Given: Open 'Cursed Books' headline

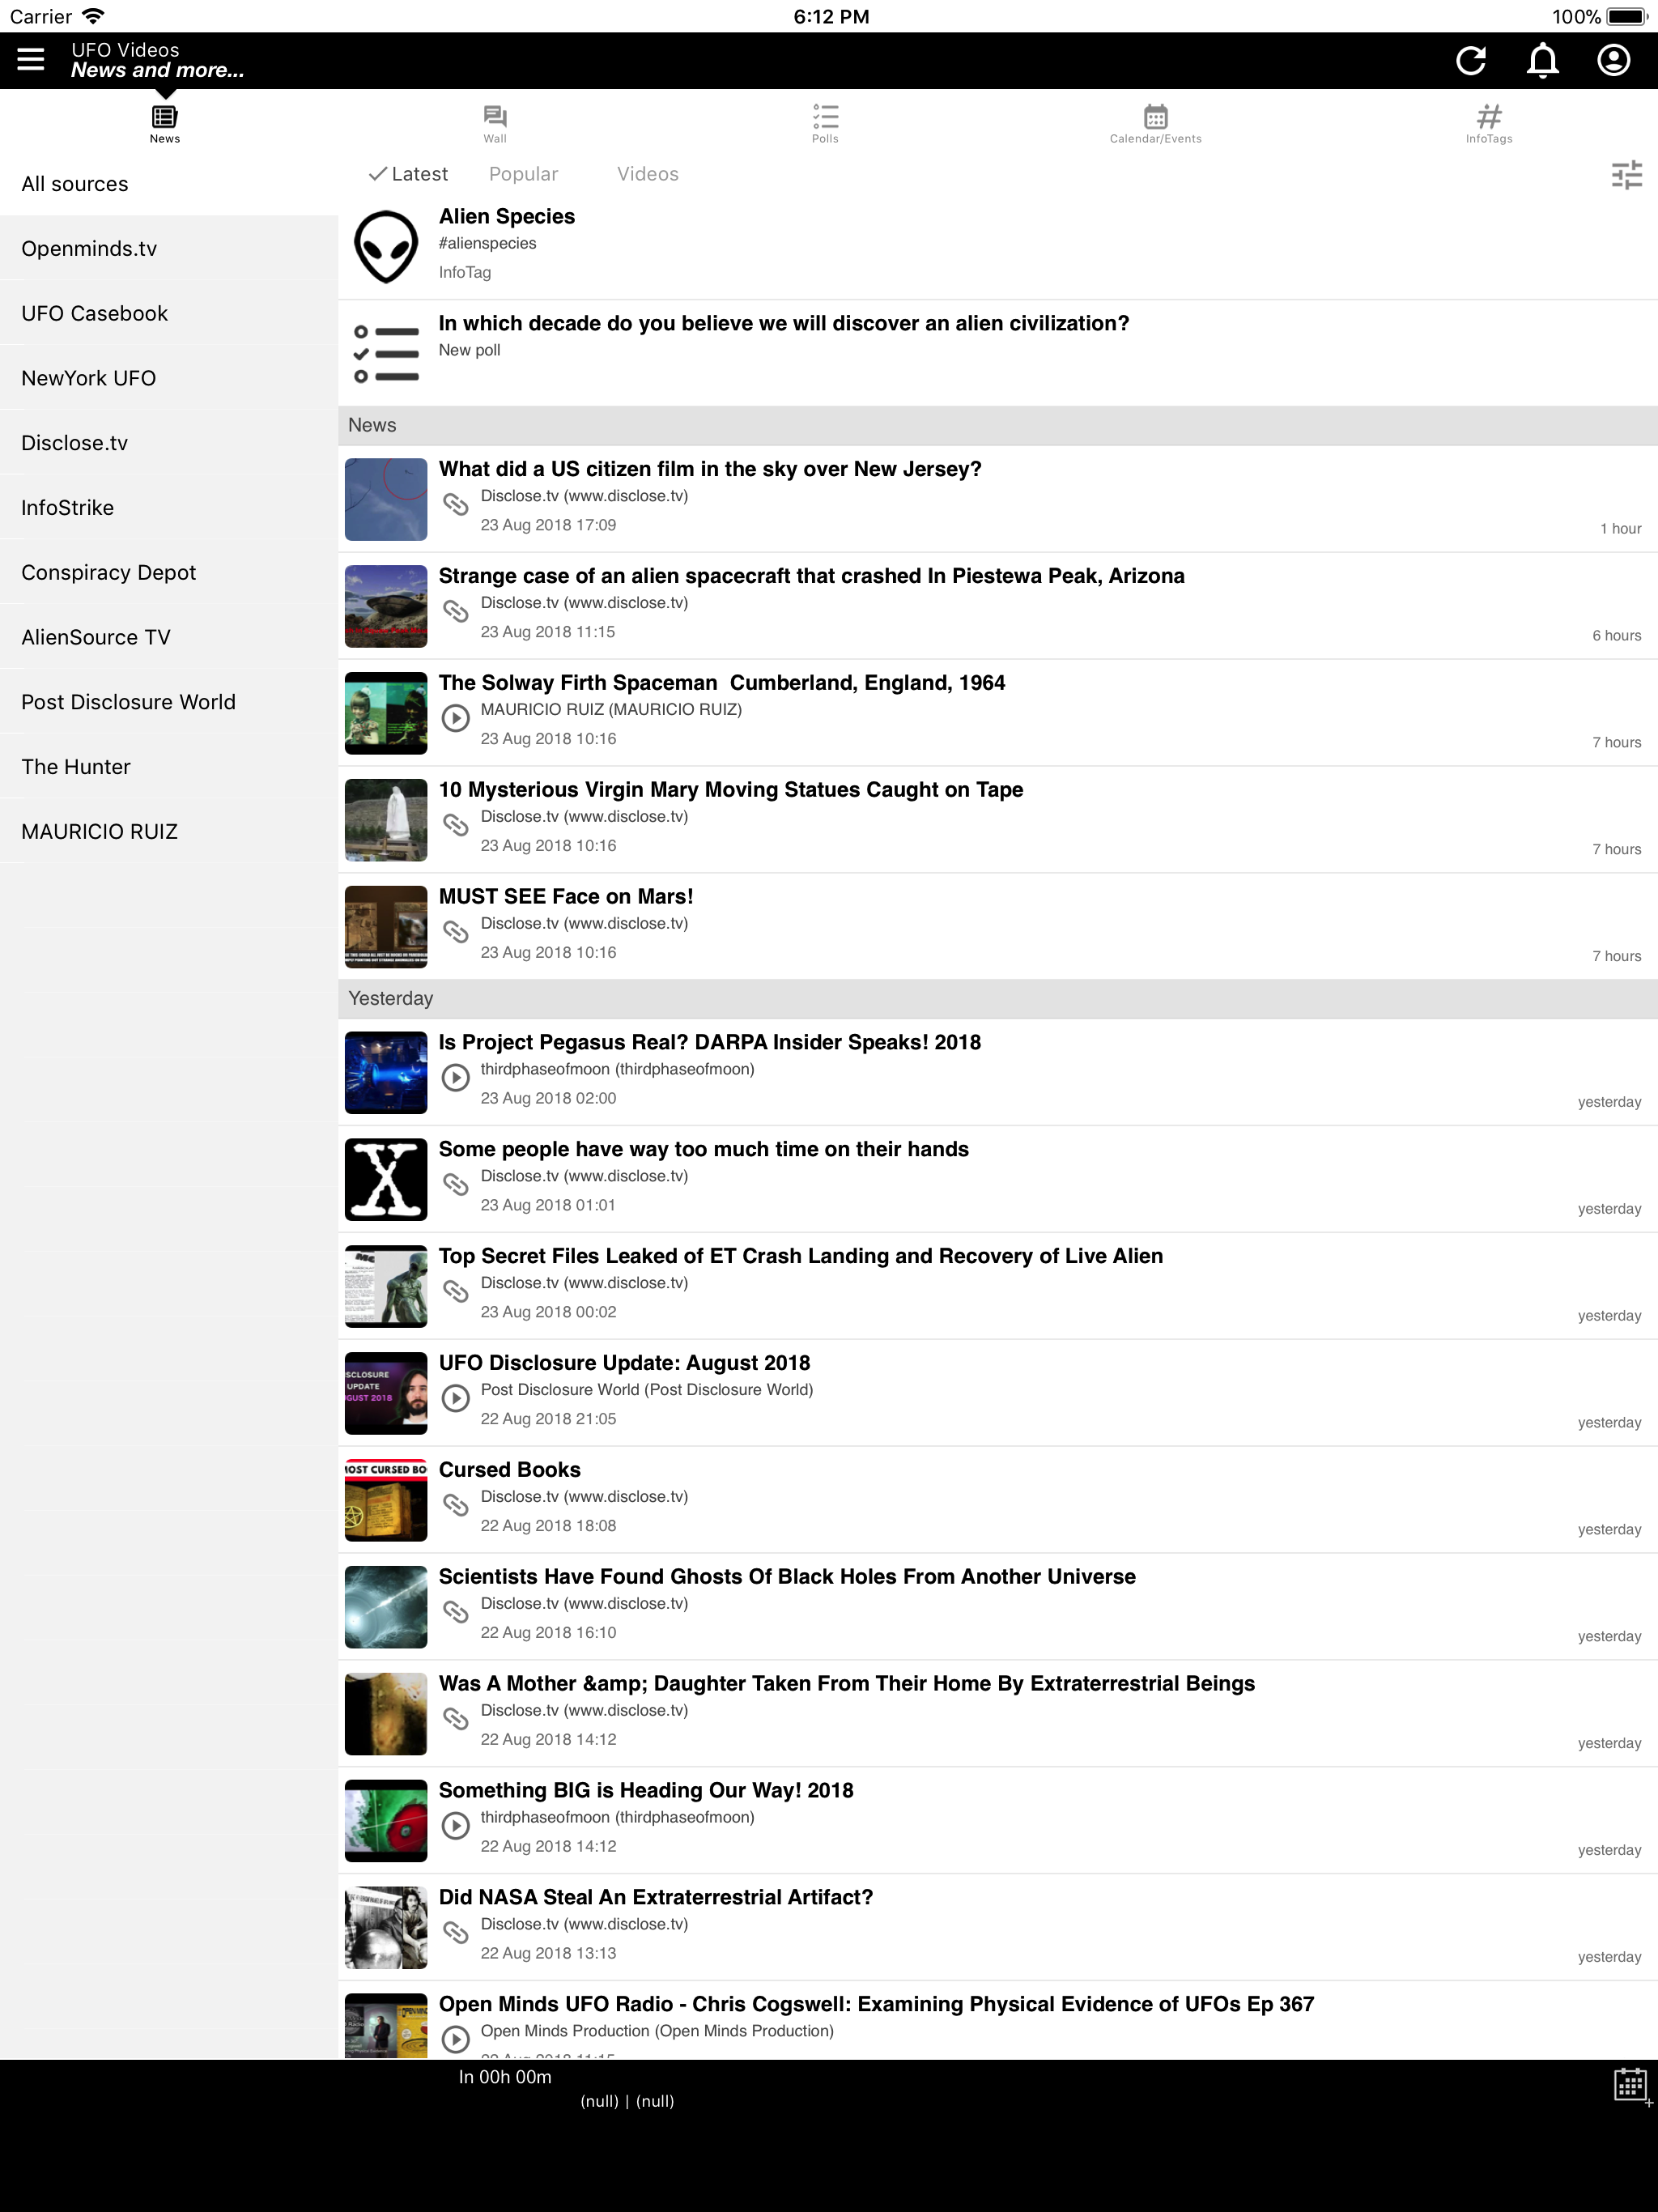Looking at the screenshot, I should [x=509, y=1470].
